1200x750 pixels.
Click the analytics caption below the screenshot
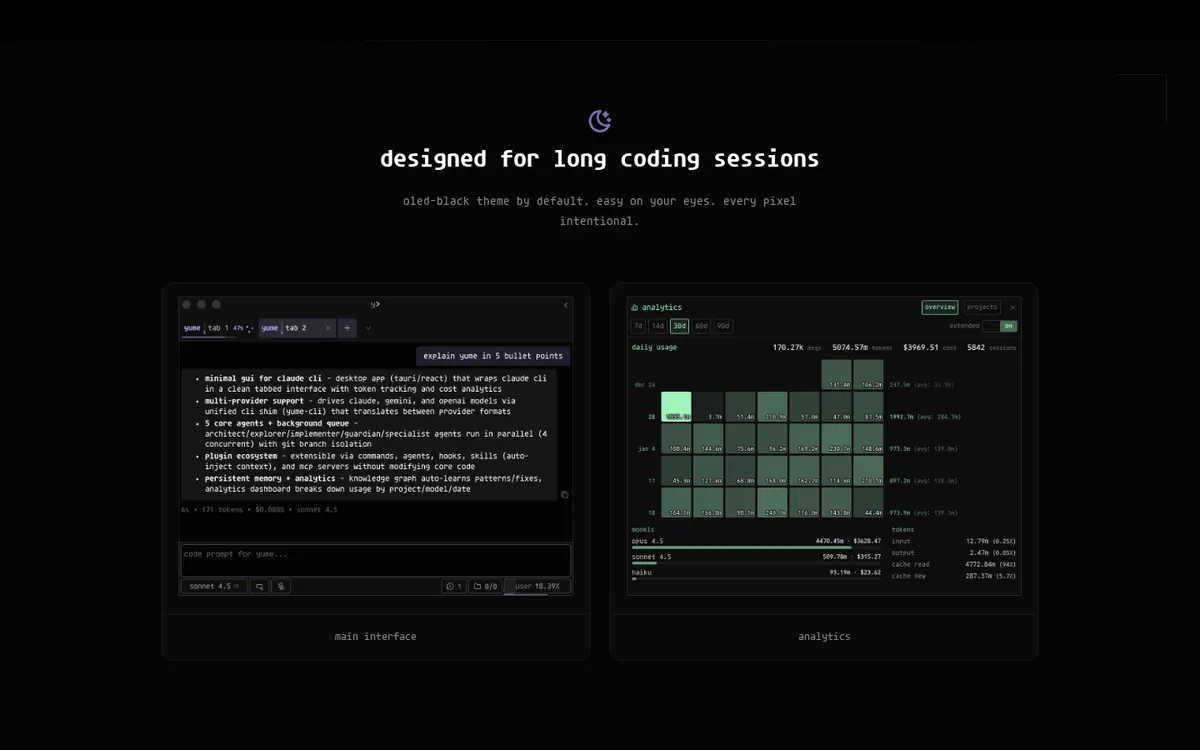pyautogui.click(x=824, y=636)
